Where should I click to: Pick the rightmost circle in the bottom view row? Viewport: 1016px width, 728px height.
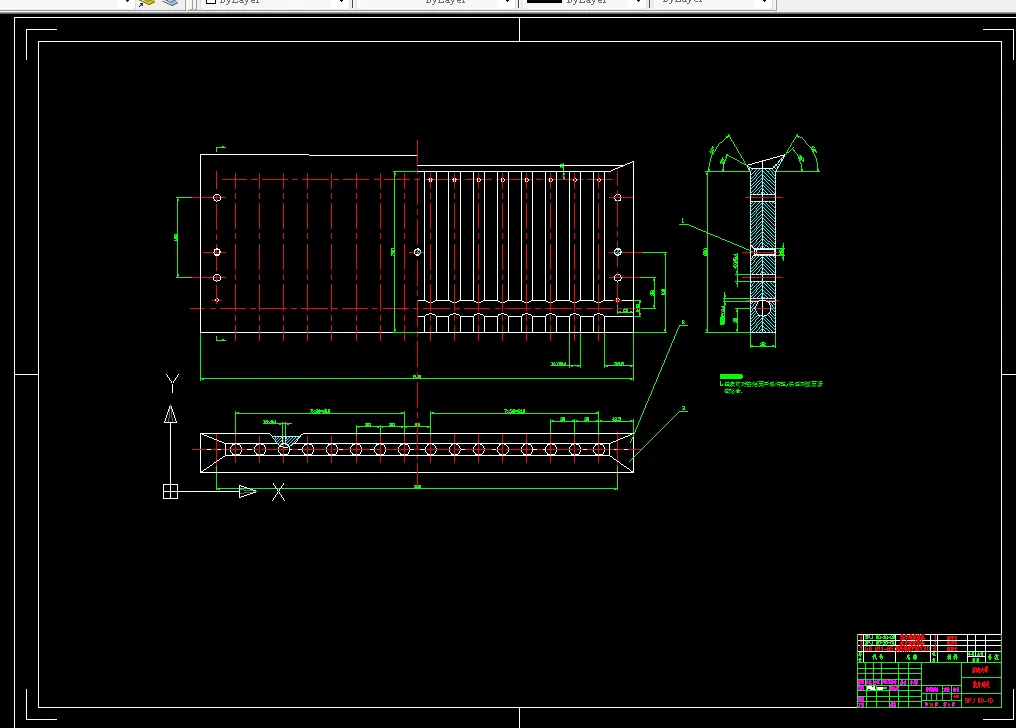coord(599,449)
